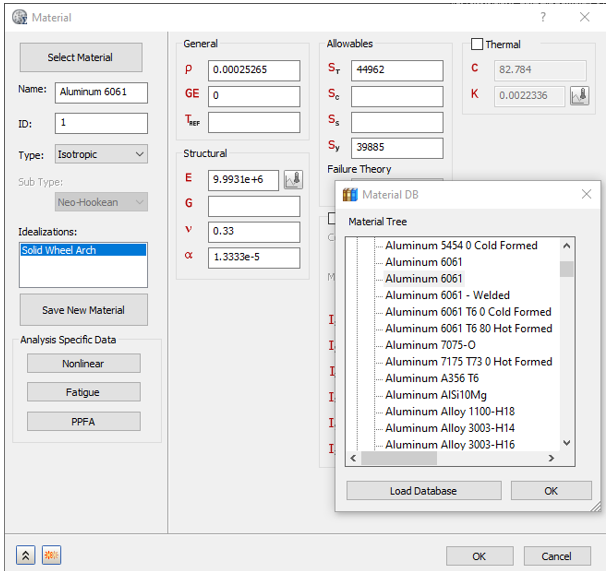Enable the Thermal checkbox
Viewport: 608px width, 571px height.
477,44
